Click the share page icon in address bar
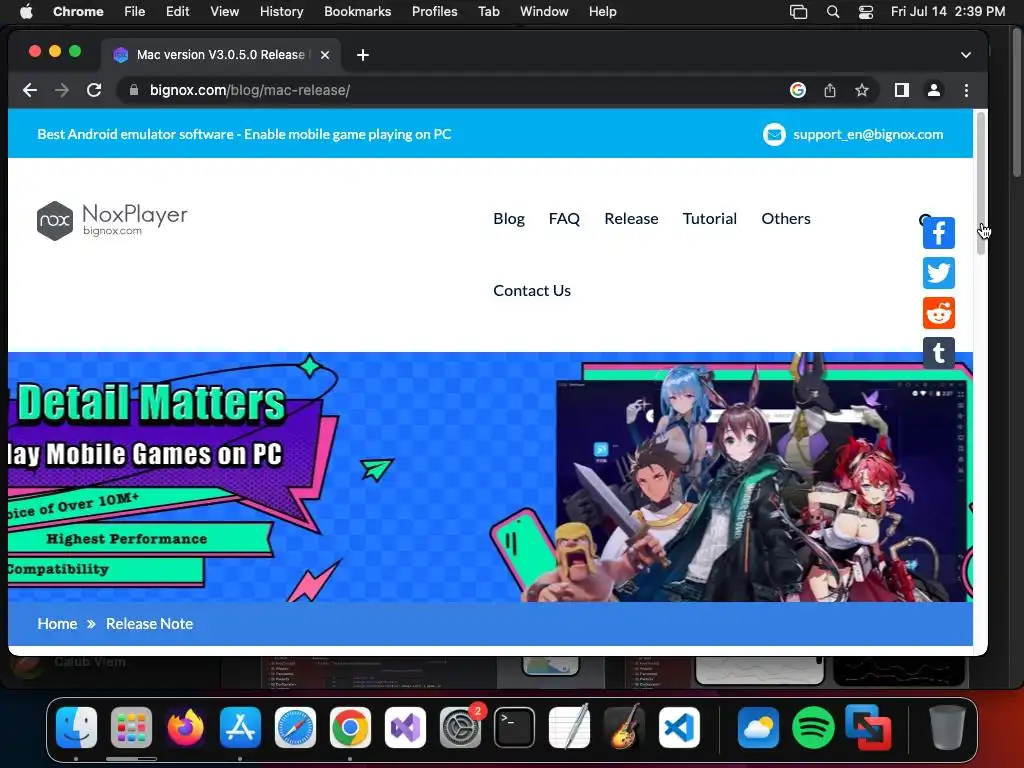Viewport: 1024px width, 768px height. coord(829,90)
